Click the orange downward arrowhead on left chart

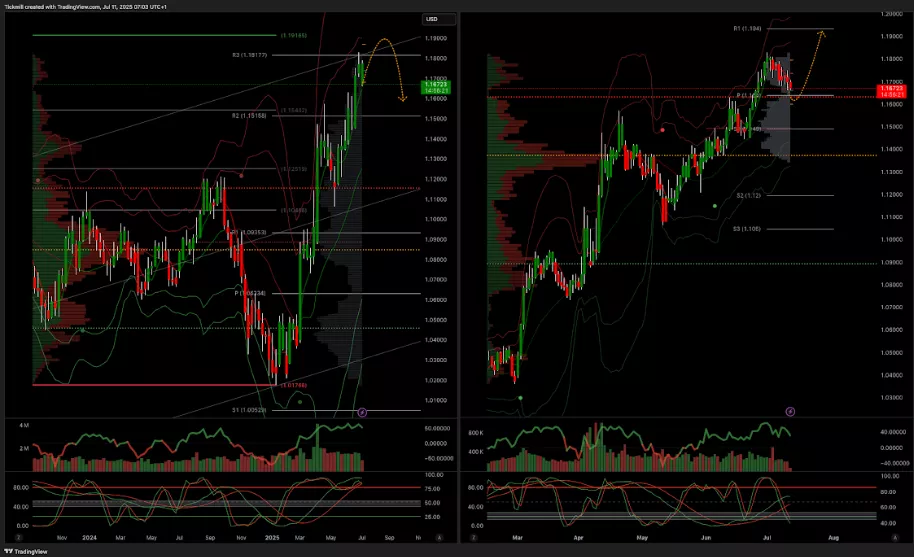(x=402, y=99)
